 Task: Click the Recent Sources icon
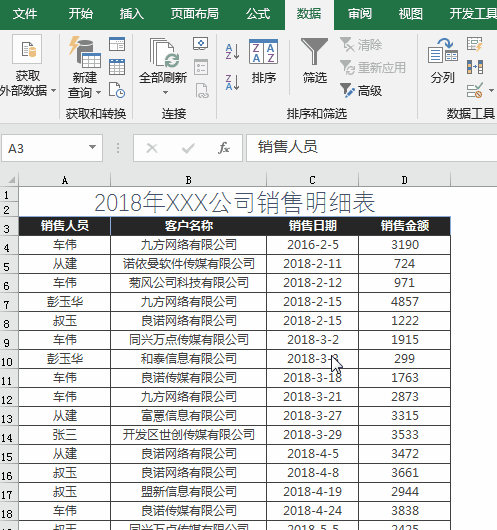(x=117, y=90)
